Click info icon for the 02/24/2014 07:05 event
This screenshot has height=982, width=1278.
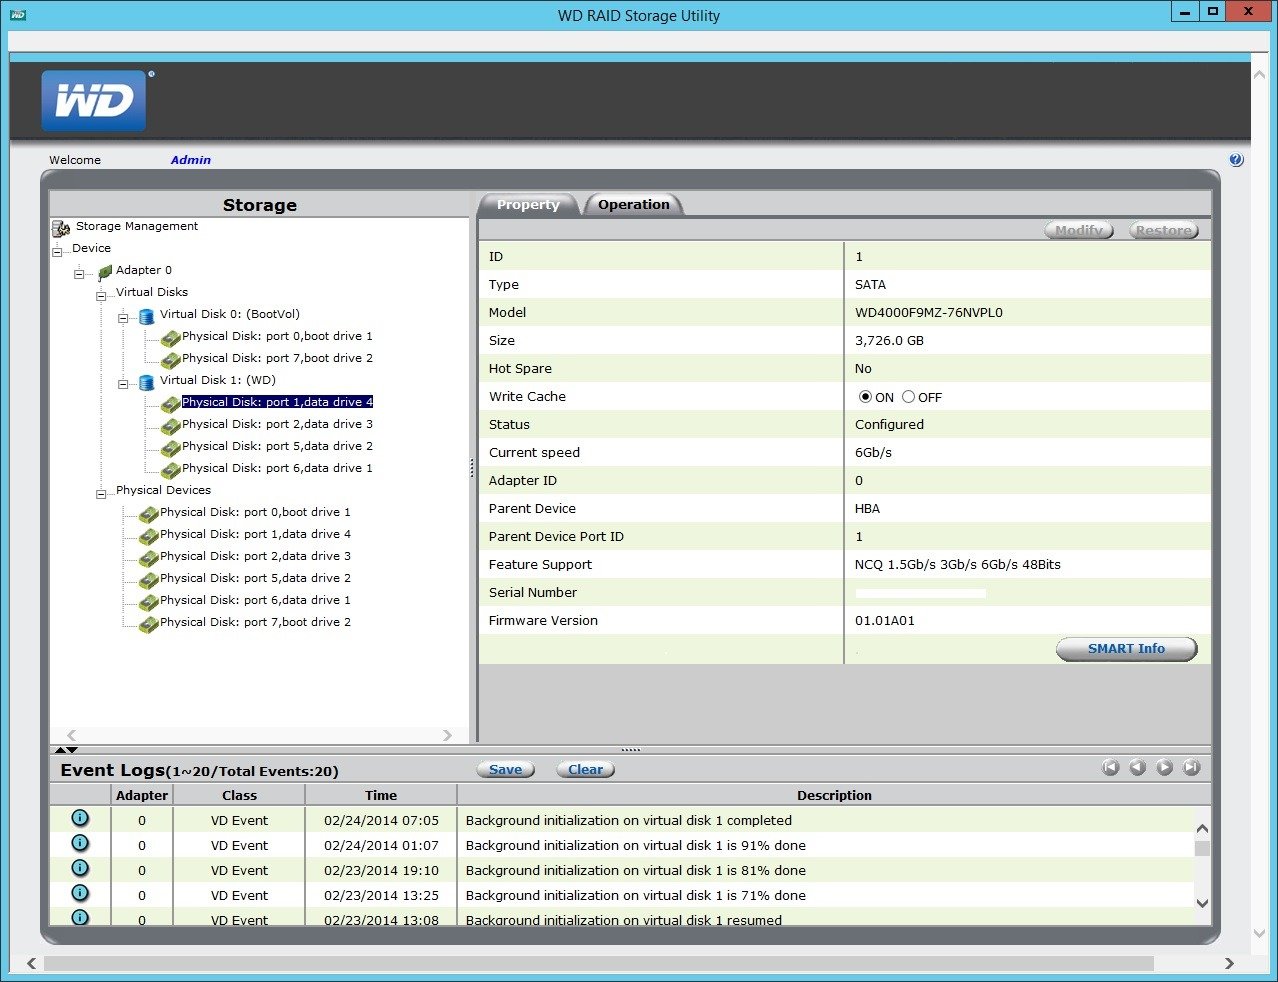(80, 818)
